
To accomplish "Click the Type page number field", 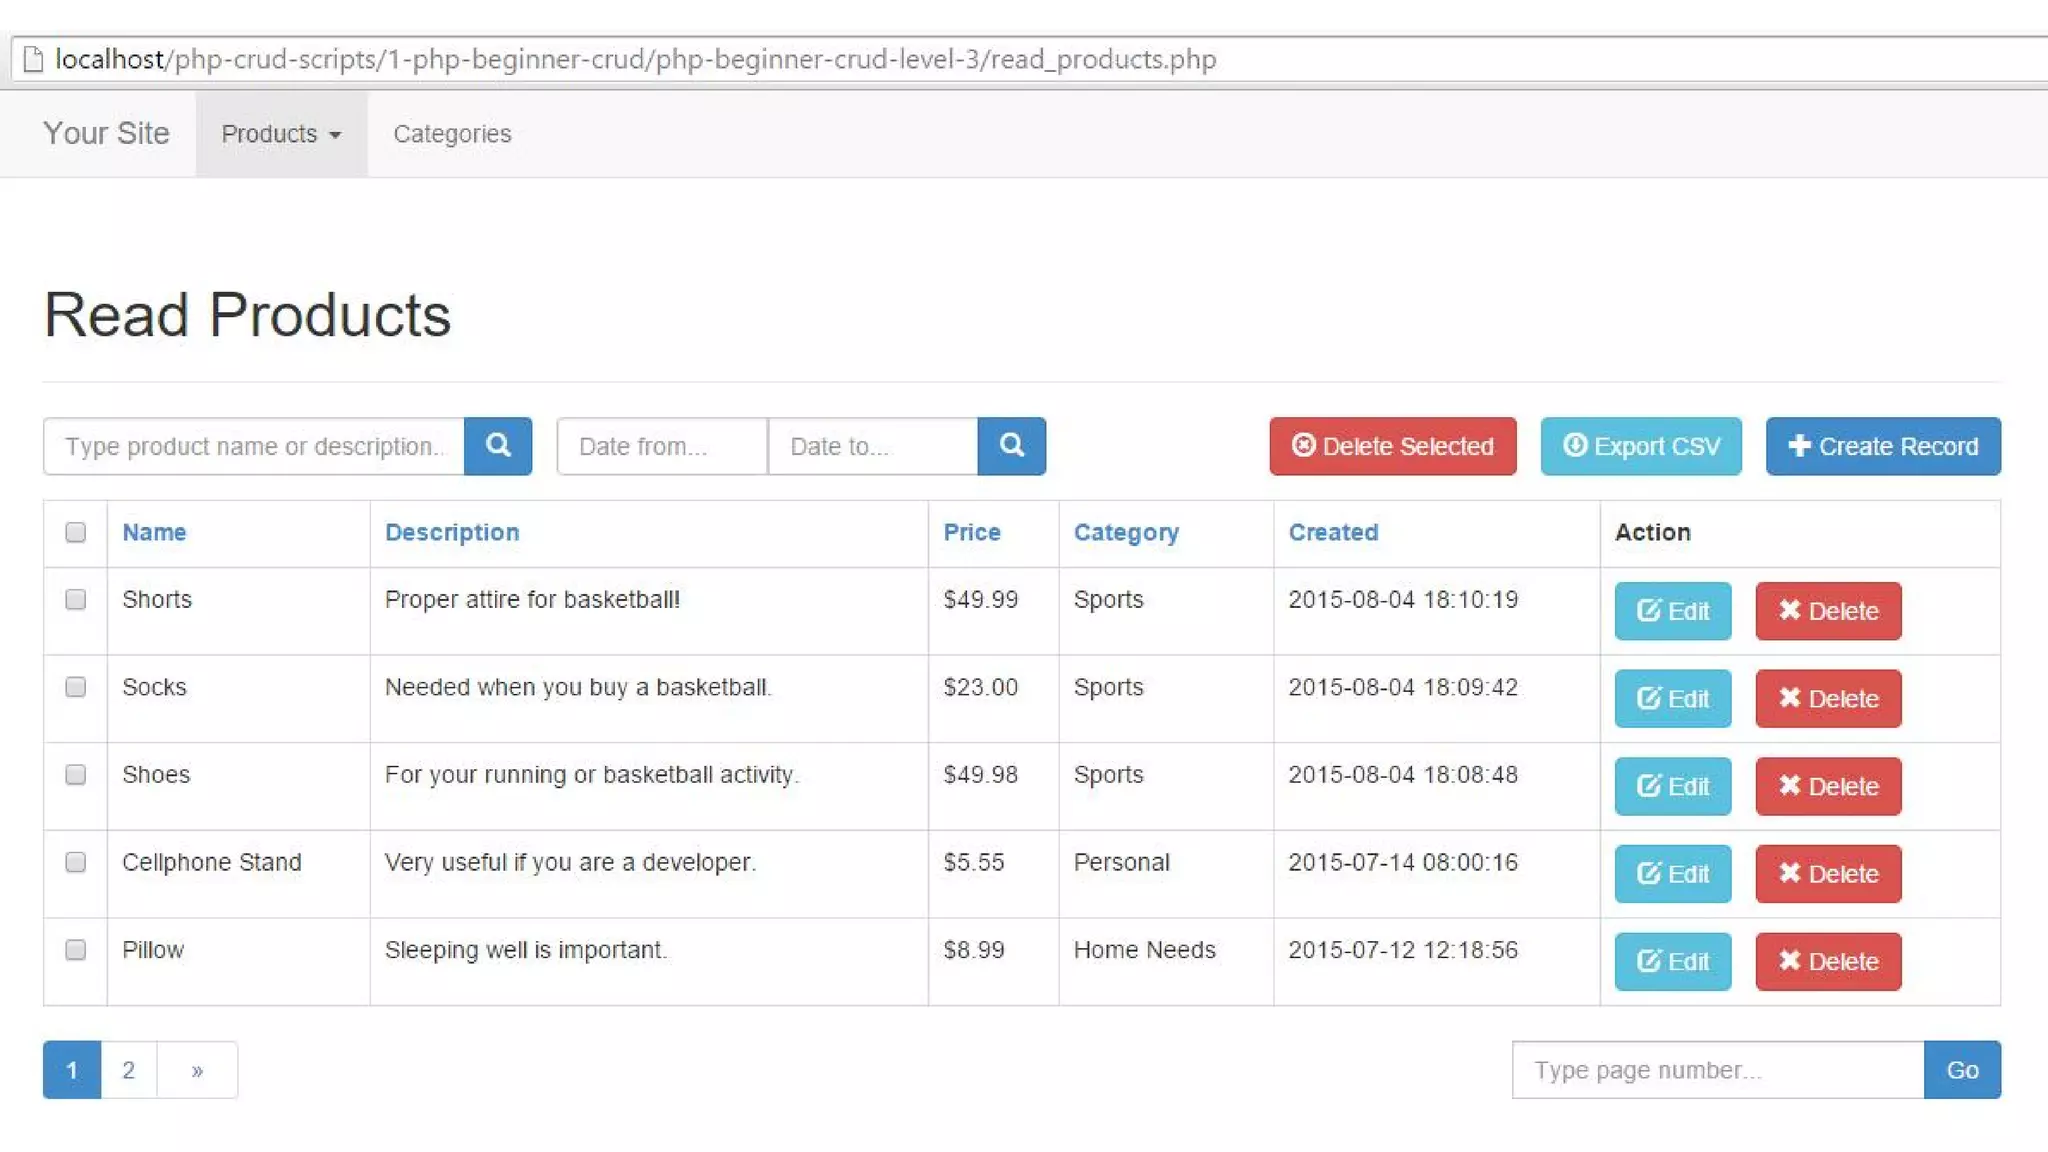I will 1717,1070.
